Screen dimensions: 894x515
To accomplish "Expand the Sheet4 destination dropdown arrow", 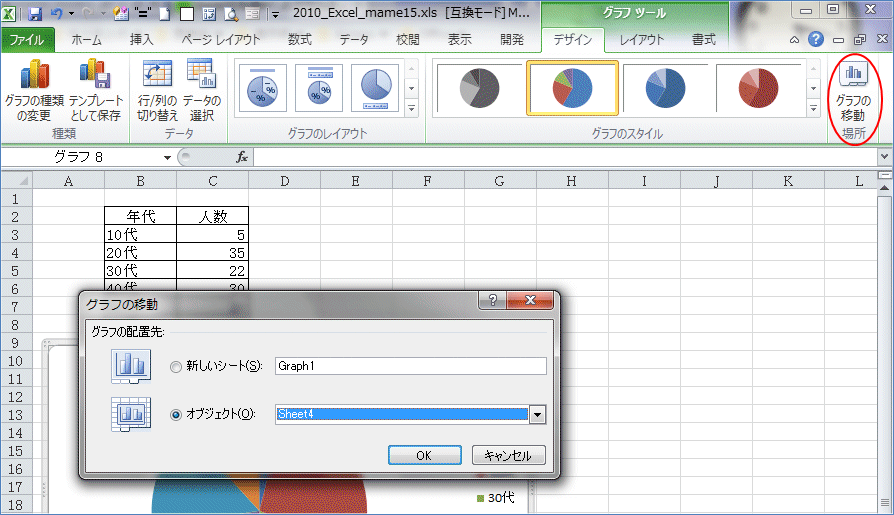I will (x=537, y=414).
